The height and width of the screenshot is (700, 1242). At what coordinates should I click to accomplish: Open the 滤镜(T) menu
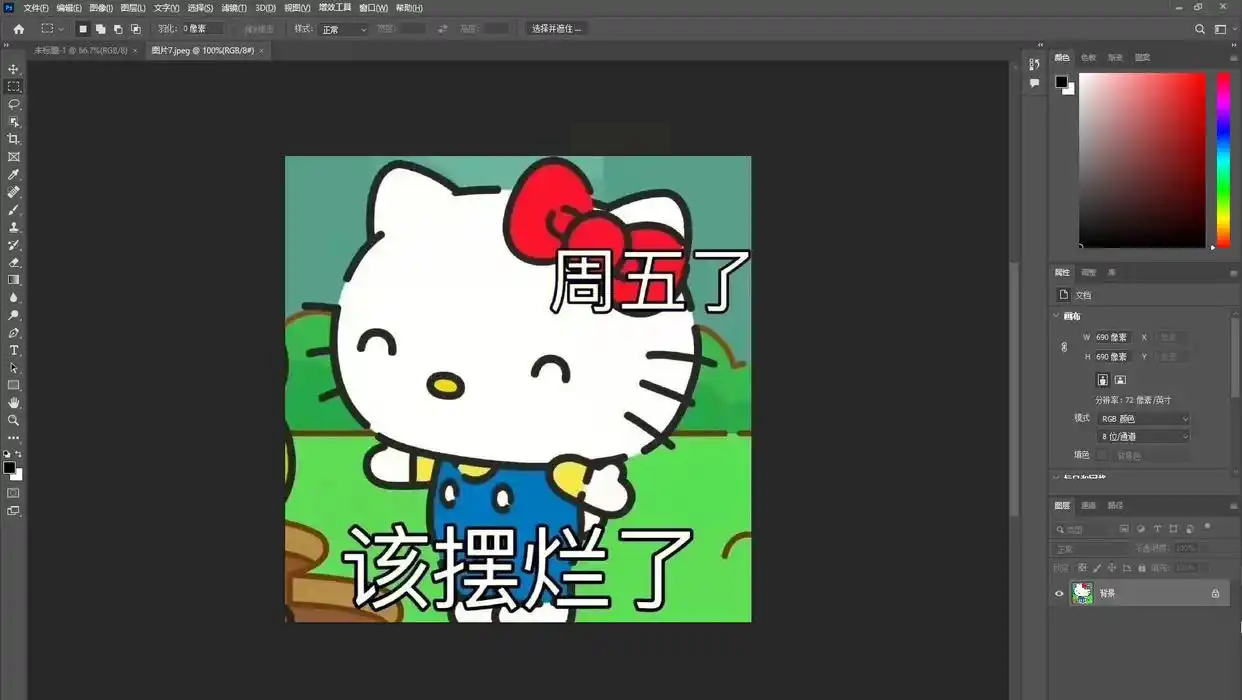[234, 8]
